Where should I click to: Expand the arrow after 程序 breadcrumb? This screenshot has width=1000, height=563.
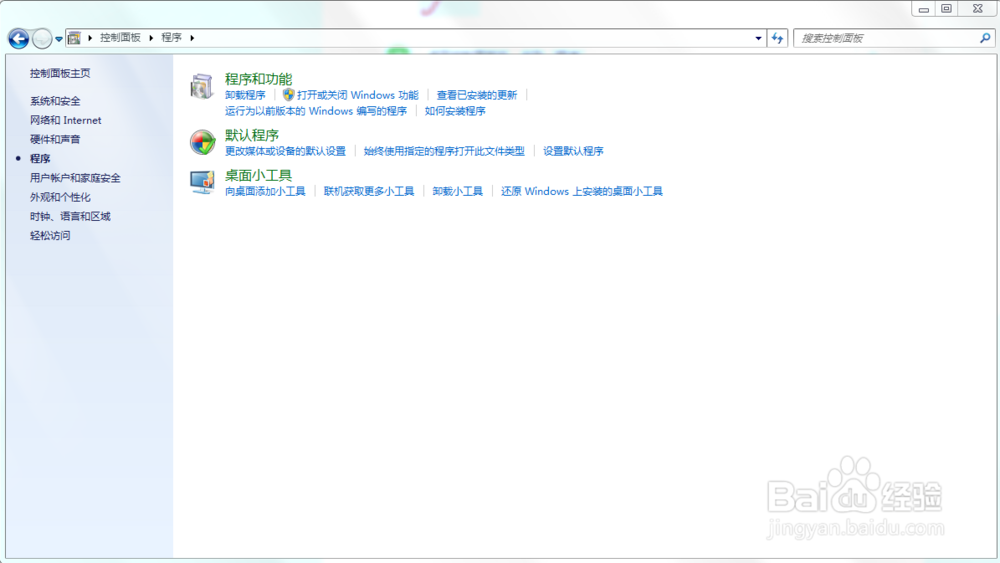[x=192, y=38]
